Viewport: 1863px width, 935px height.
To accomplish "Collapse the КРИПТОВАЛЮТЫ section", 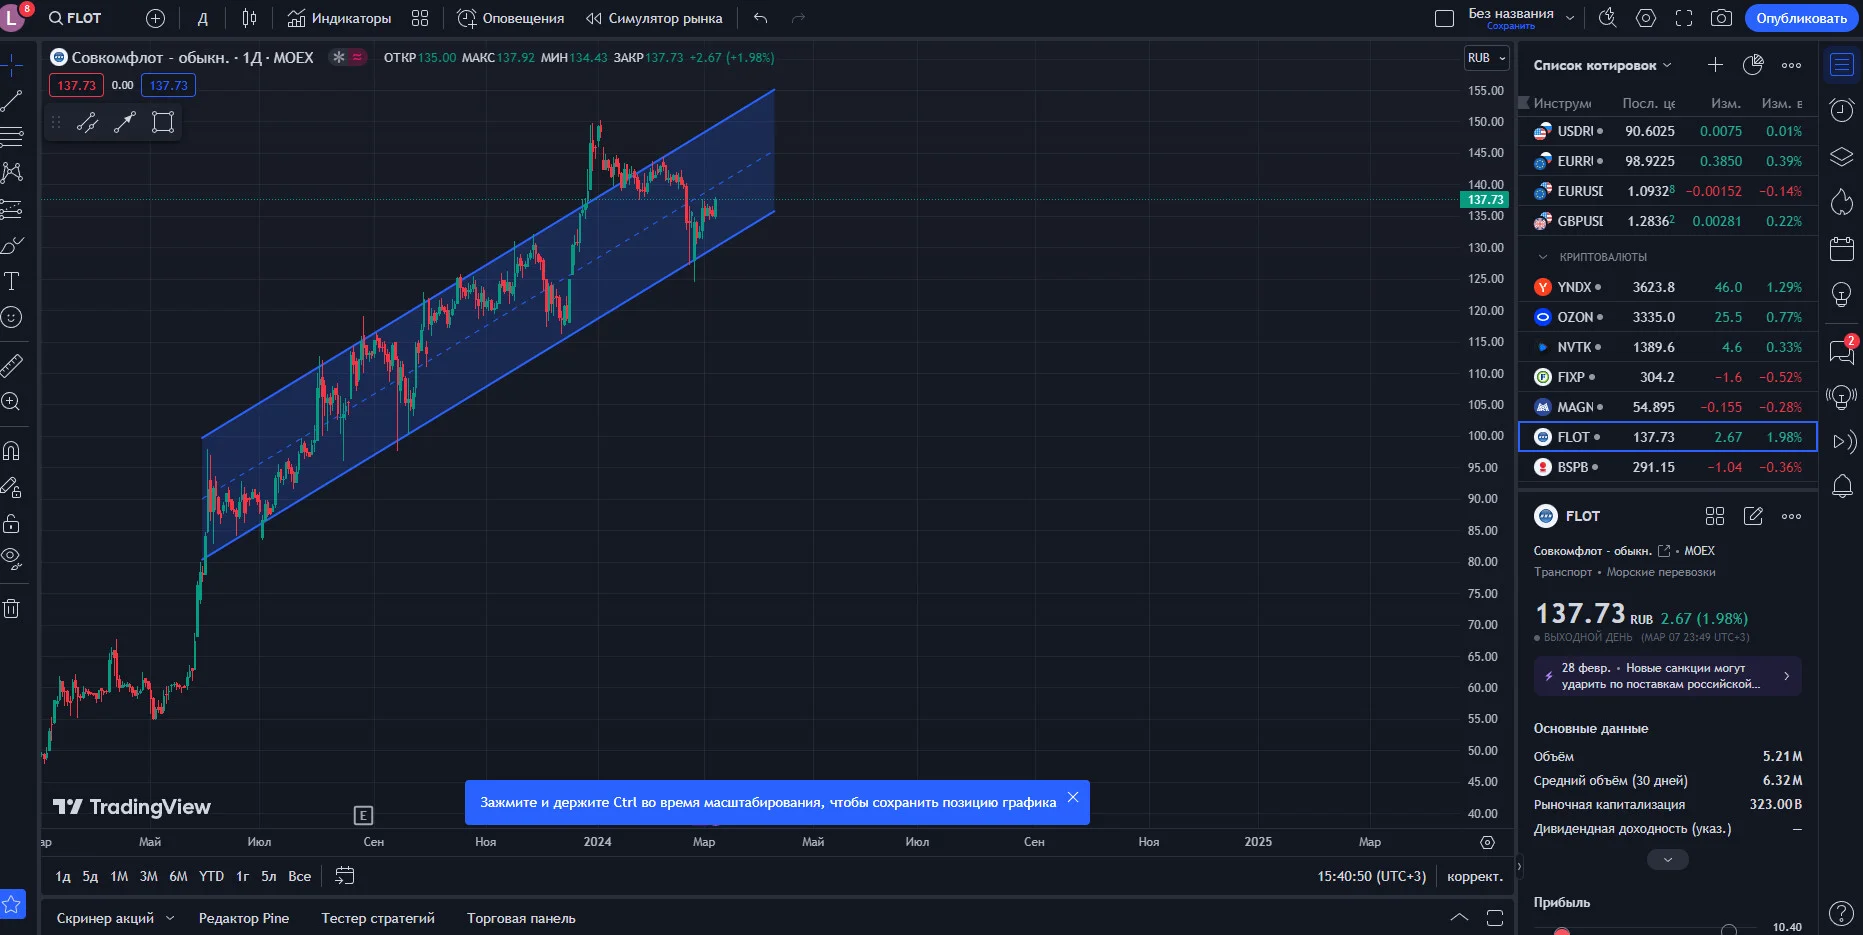I will (1543, 257).
